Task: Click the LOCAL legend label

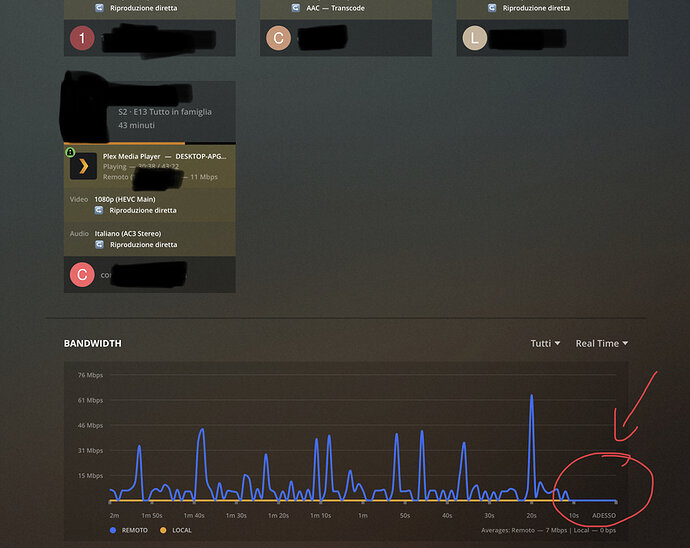Action: click(182, 530)
